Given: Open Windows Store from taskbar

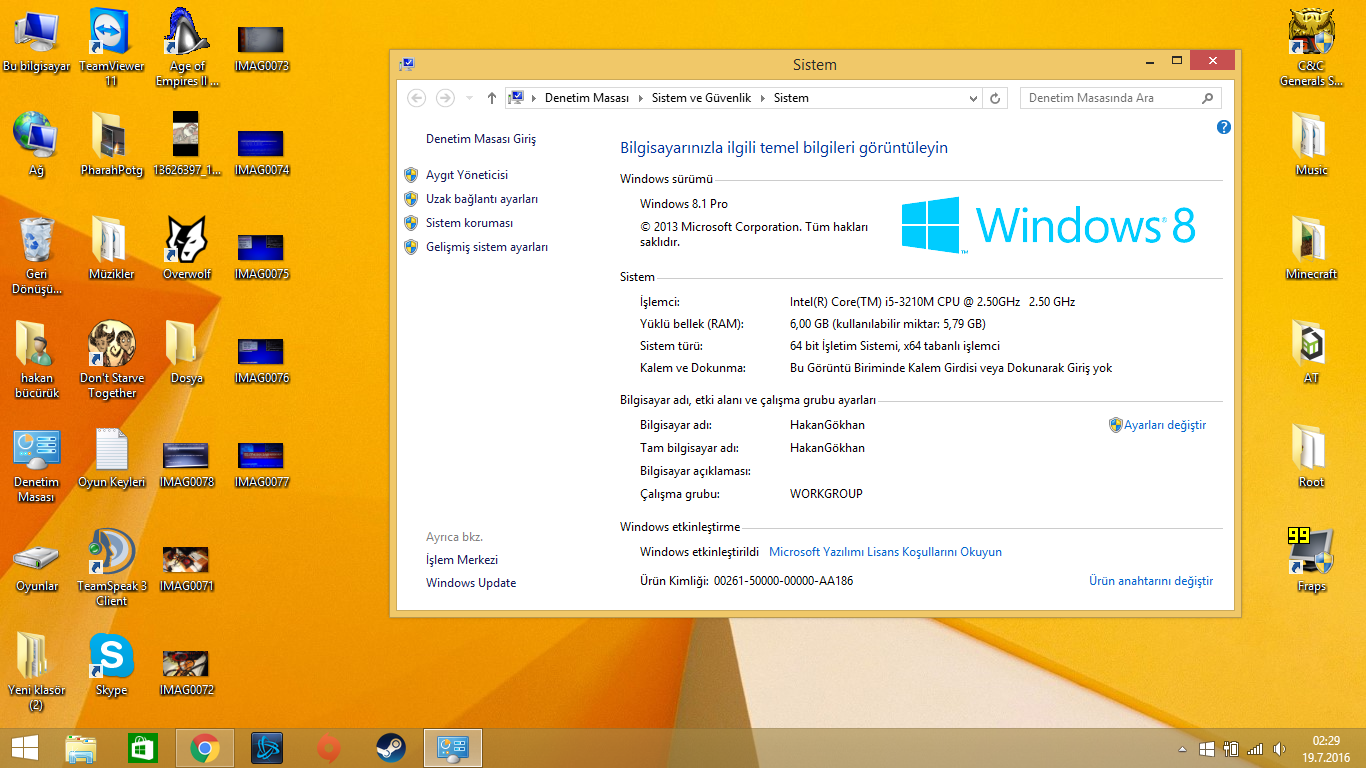Looking at the screenshot, I should coord(143,747).
